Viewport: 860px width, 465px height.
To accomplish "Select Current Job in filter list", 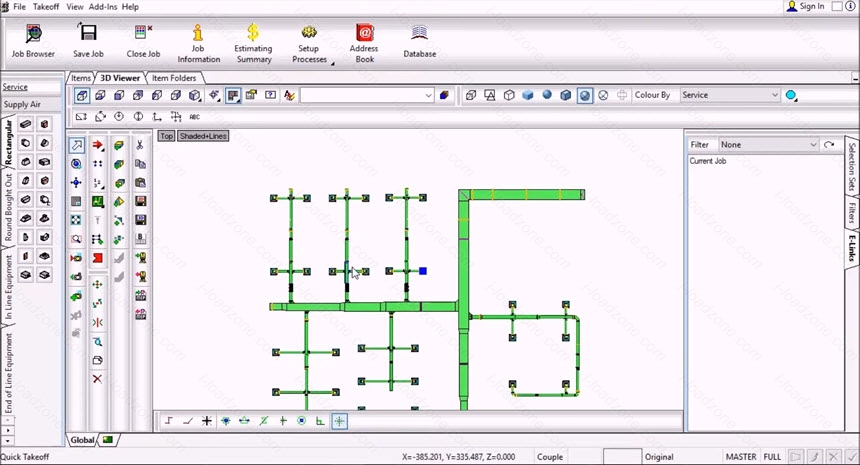I will click(x=708, y=161).
